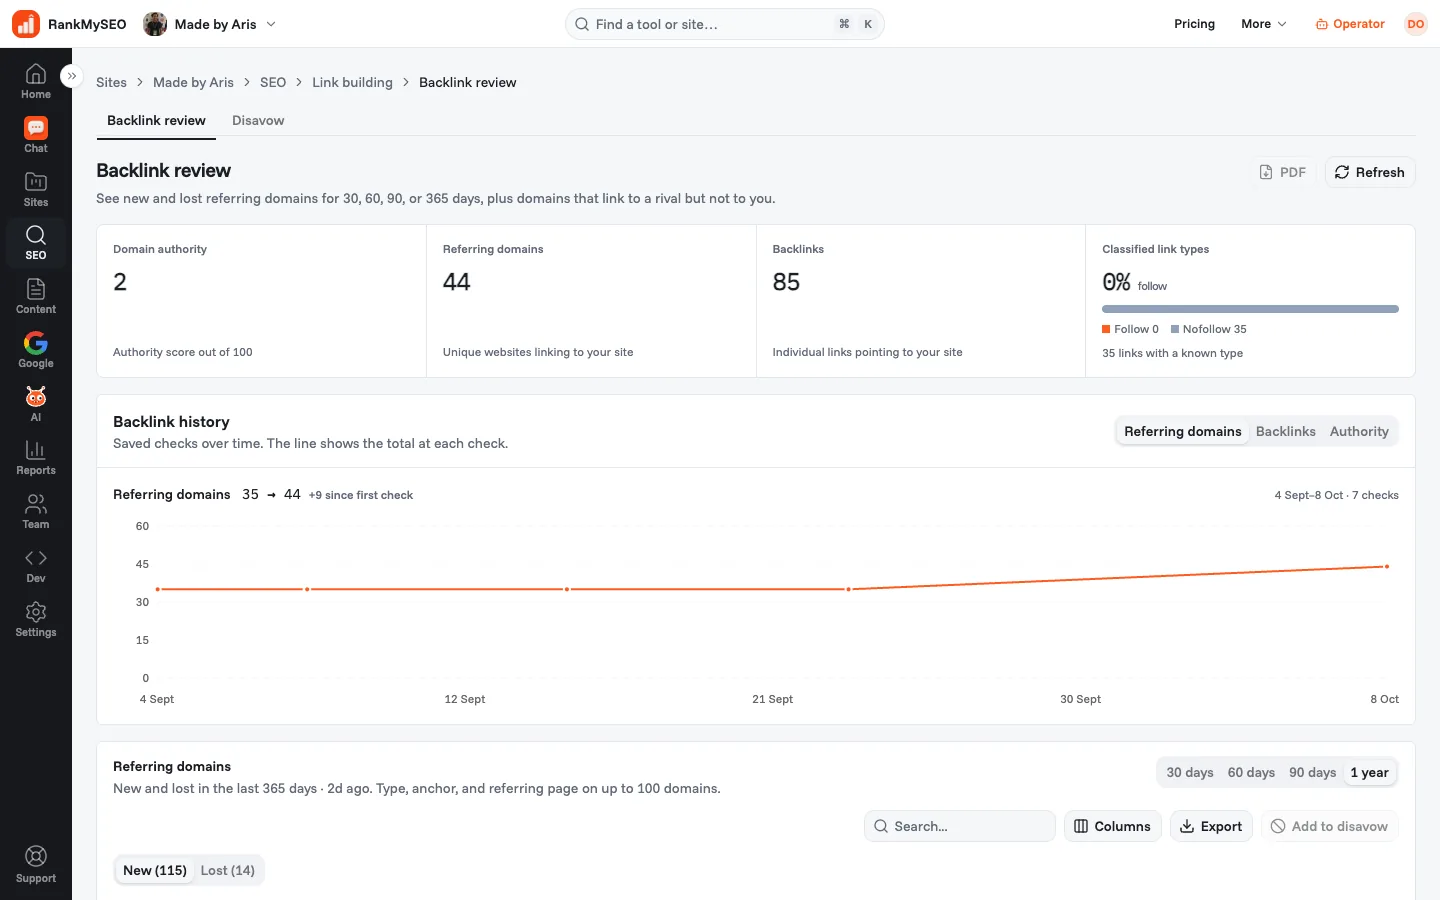1440x900 pixels.
Task: Expand the More menu
Action: point(1264,24)
